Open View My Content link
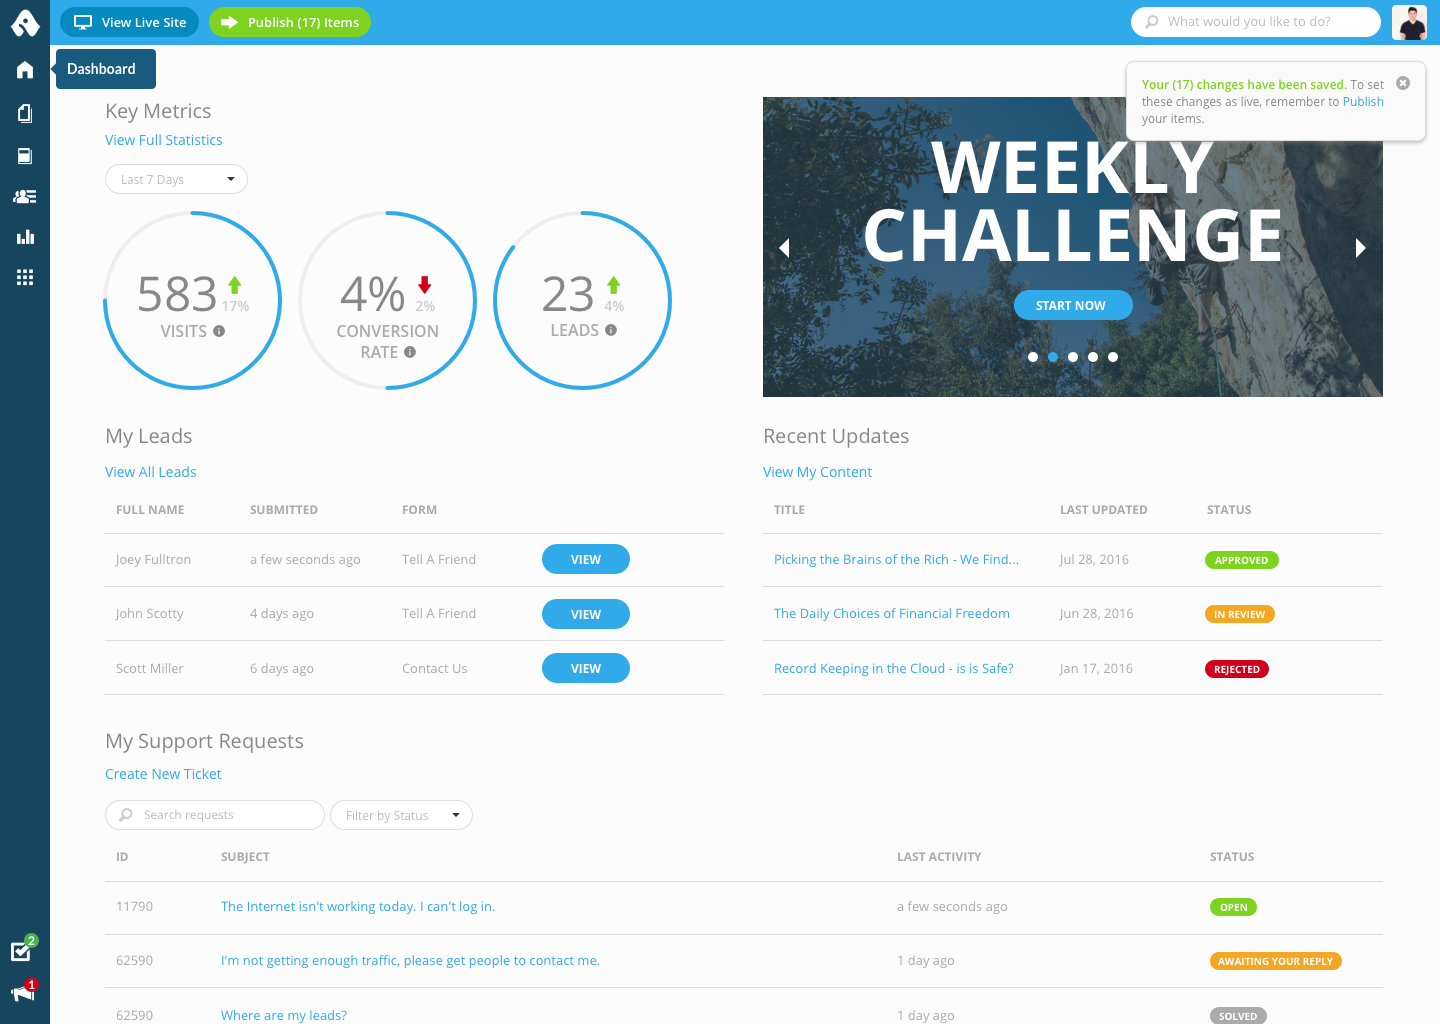 [x=817, y=472]
